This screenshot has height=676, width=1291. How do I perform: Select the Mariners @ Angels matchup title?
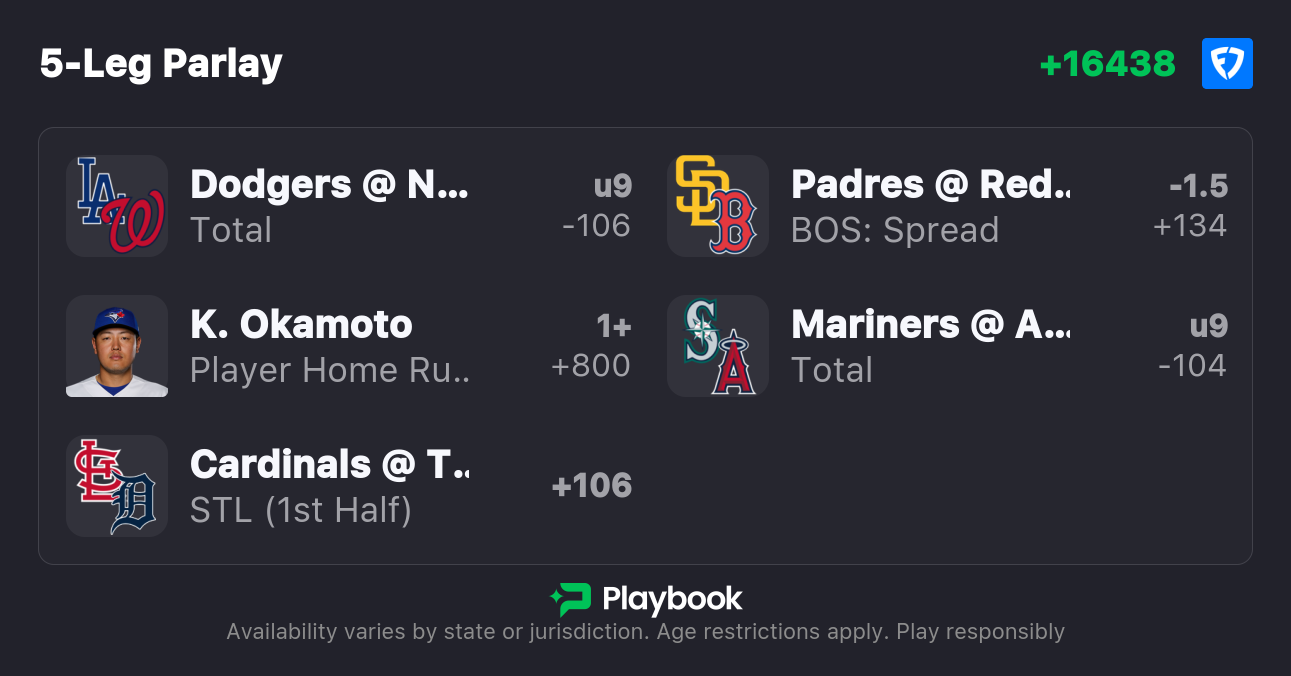click(x=930, y=325)
